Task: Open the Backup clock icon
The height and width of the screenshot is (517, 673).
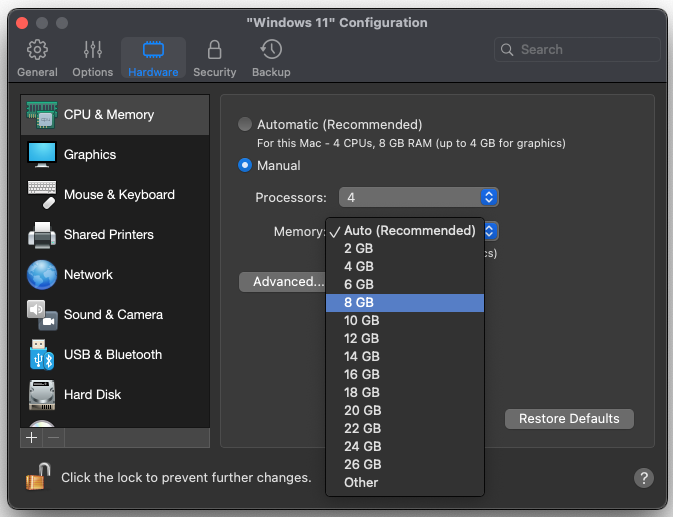Action: 271,50
